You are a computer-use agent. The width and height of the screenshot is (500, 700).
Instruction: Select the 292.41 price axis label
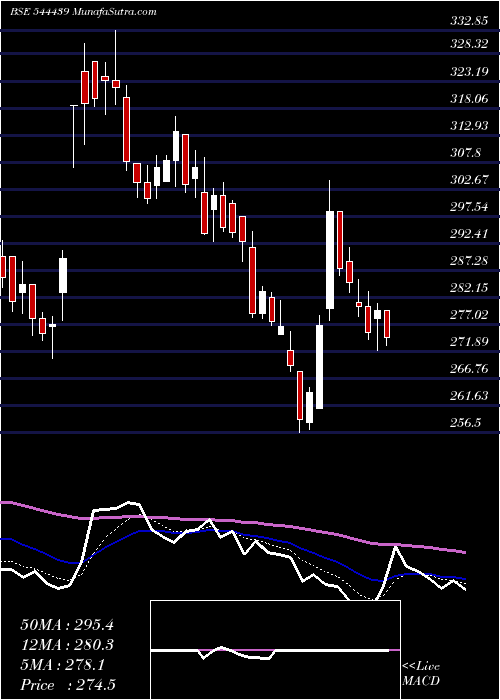coord(468,234)
